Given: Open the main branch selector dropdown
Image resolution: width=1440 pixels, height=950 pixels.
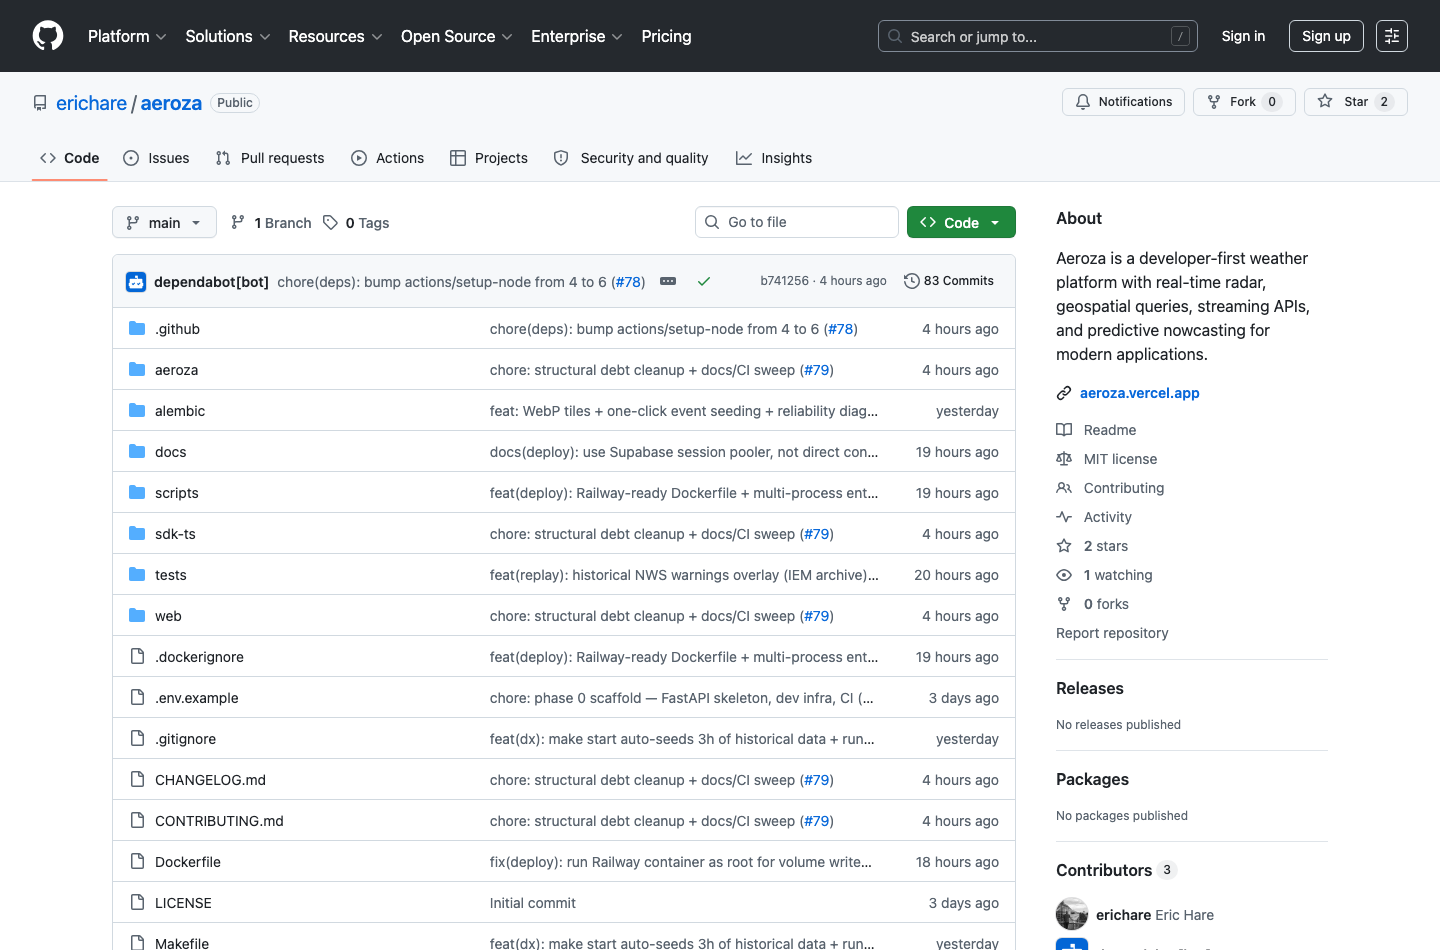Looking at the screenshot, I should (x=164, y=222).
